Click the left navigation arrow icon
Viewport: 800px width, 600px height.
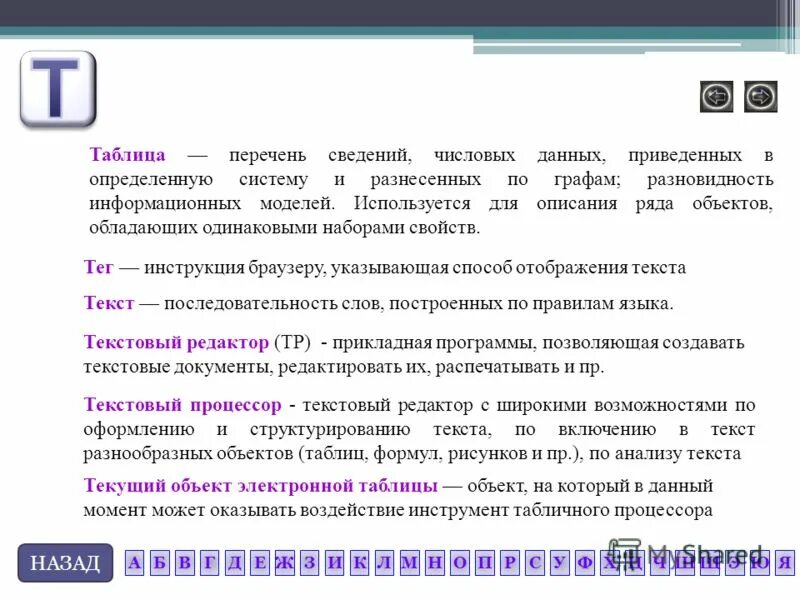(718, 95)
